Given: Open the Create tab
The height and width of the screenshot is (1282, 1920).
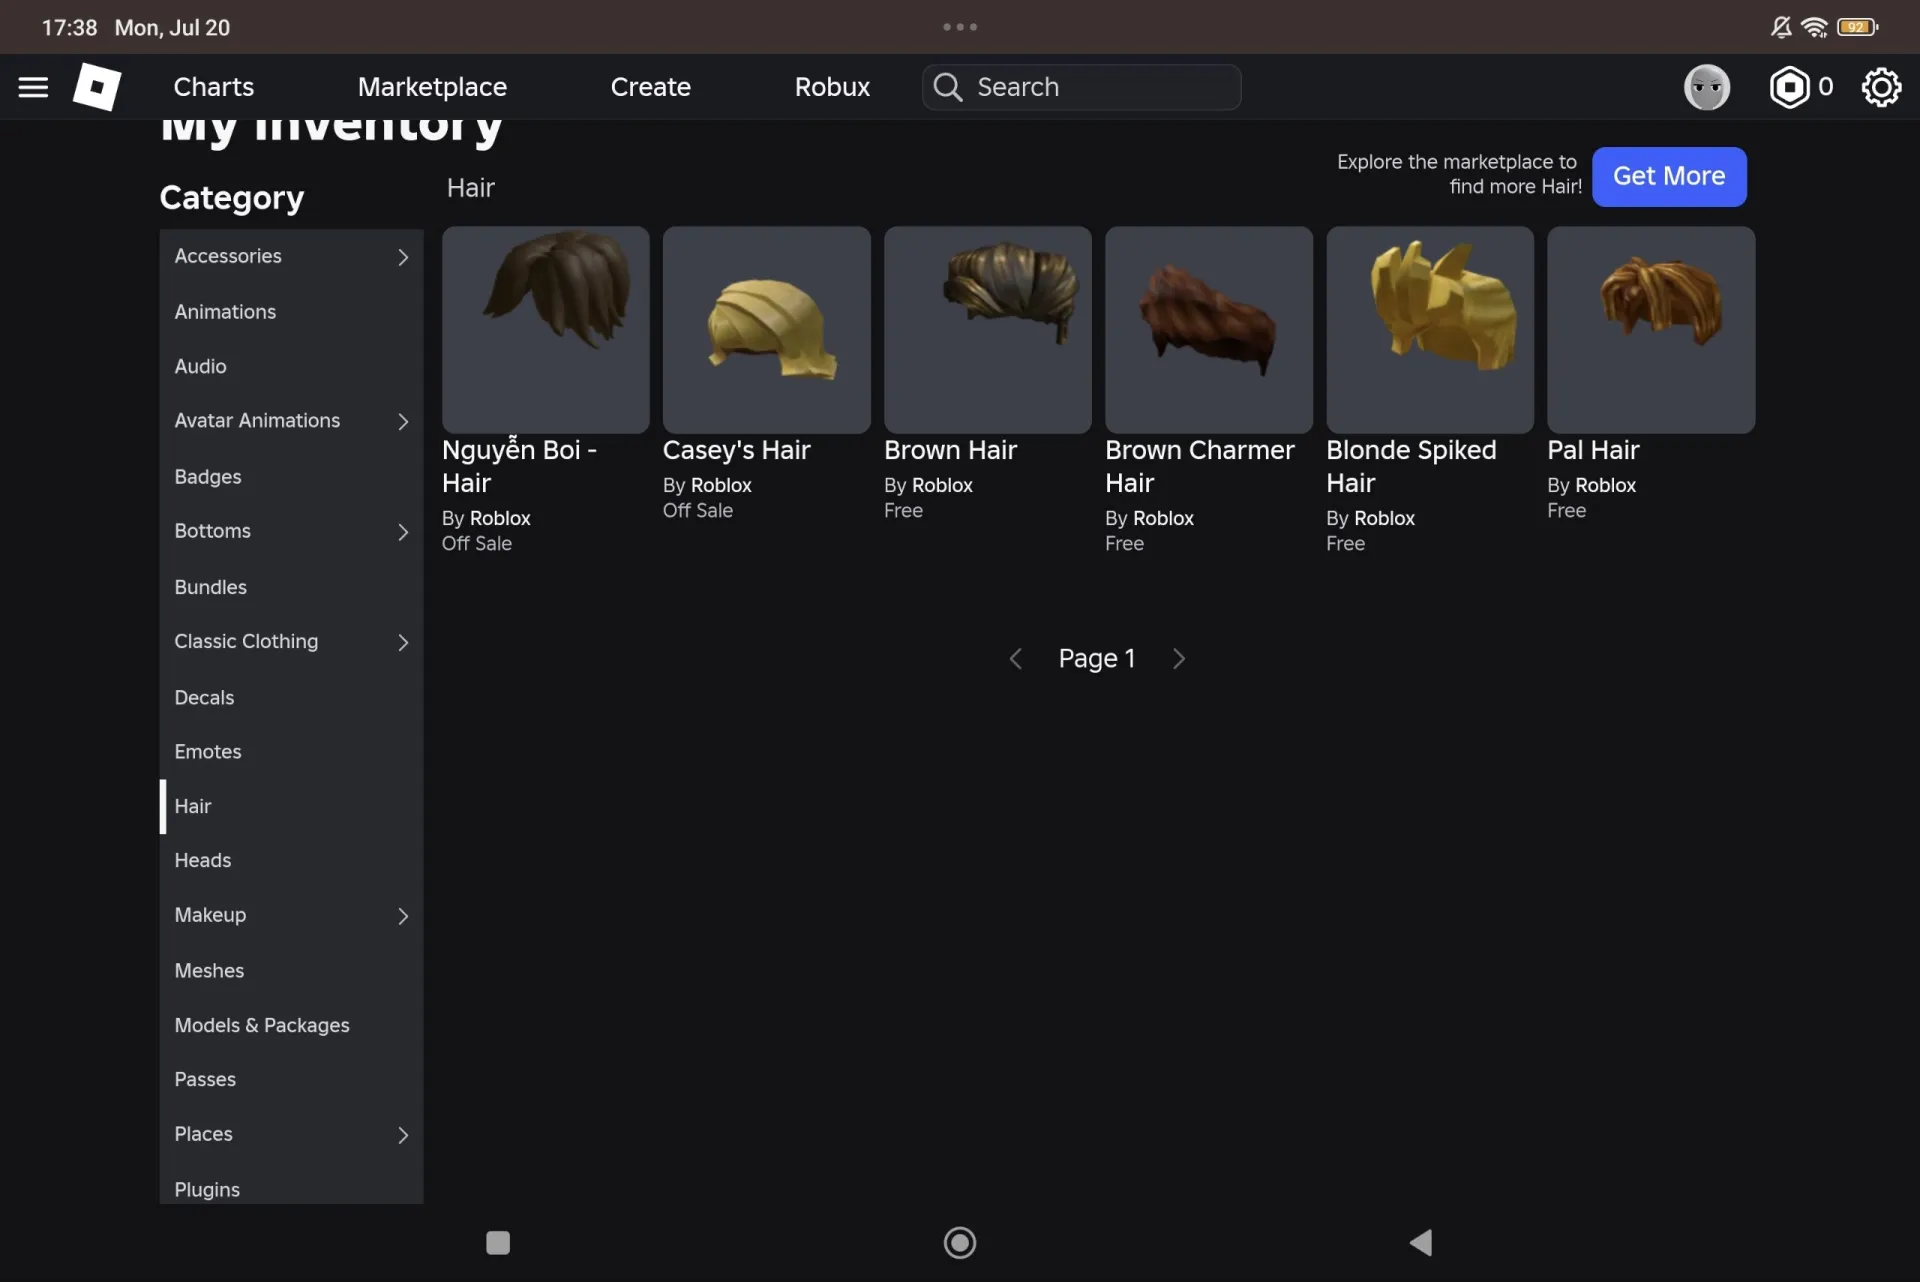Looking at the screenshot, I should coord(650,87).
